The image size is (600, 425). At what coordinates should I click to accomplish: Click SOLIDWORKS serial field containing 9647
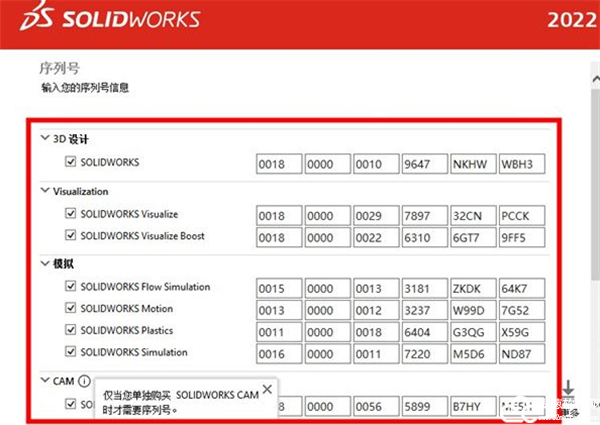425,164
